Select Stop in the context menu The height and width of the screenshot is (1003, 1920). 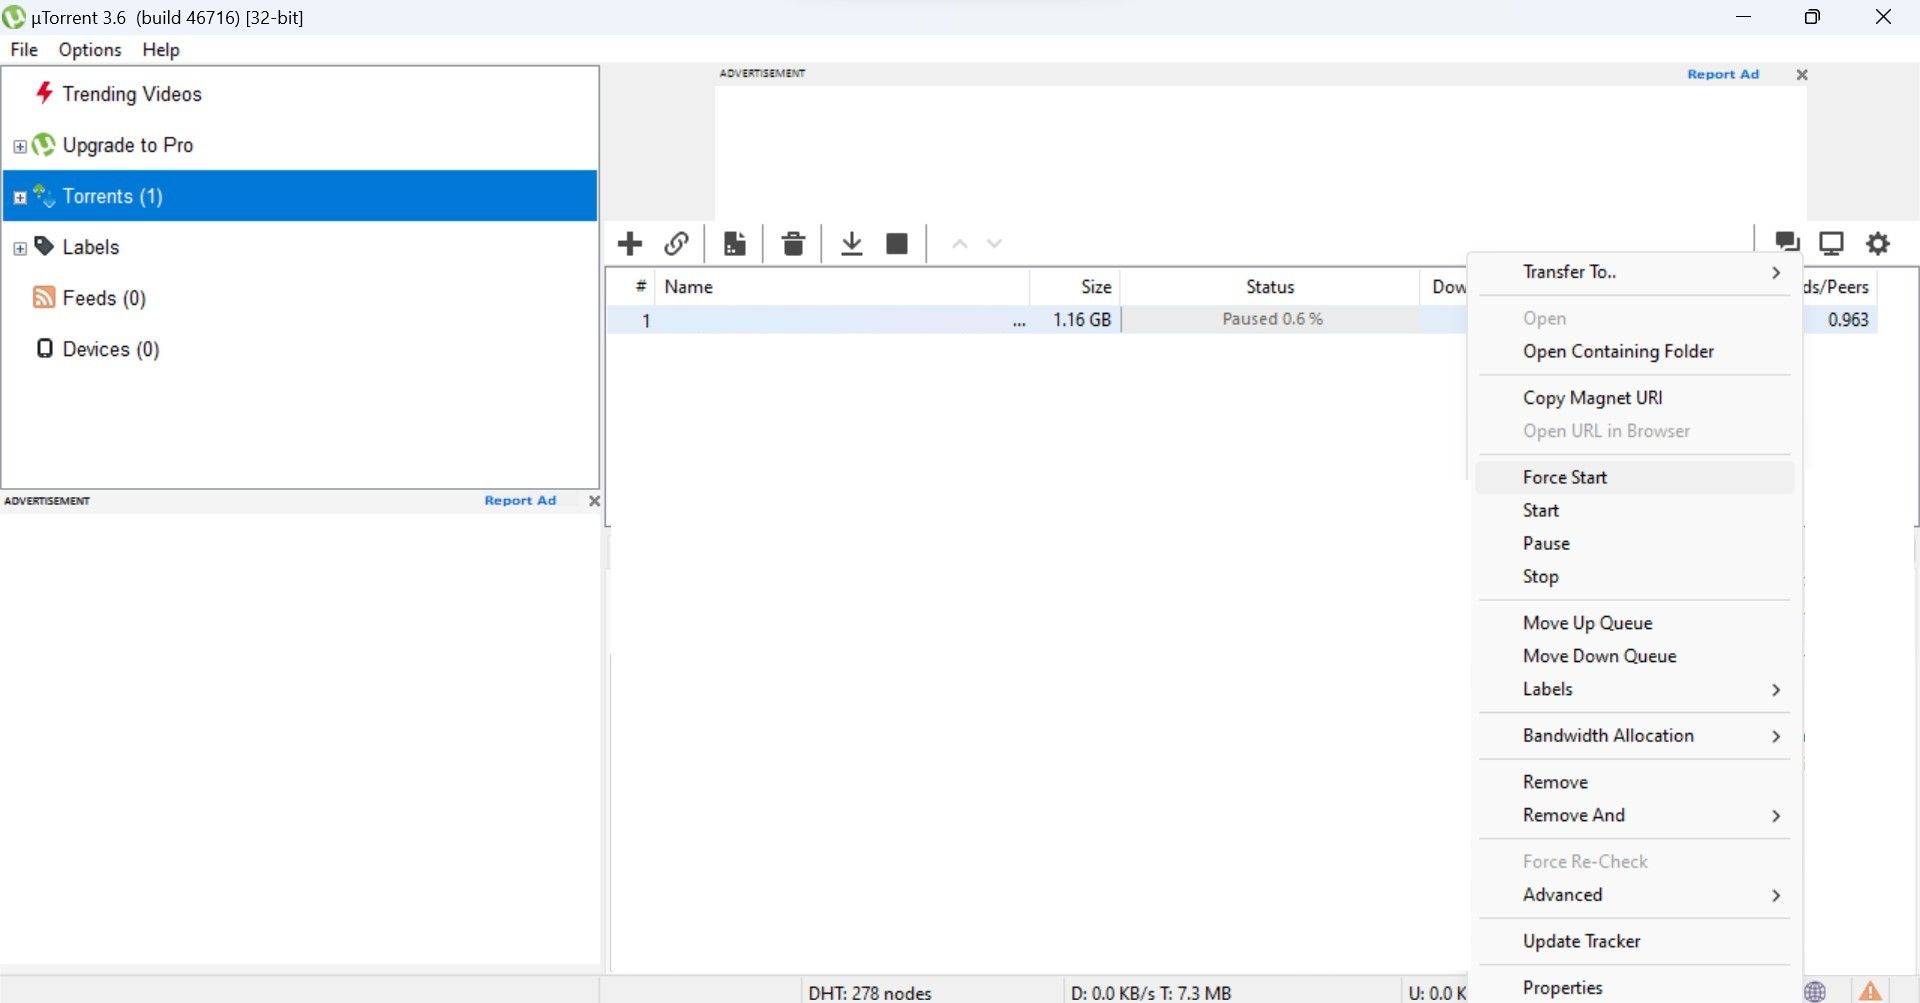pyautogui.click(x=1635, y=576)
